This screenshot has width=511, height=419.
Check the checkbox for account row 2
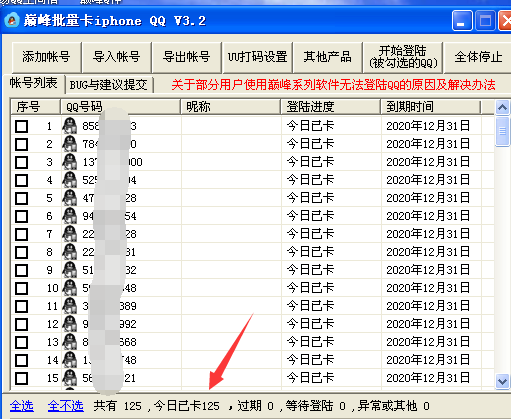[x=22, y=144]
